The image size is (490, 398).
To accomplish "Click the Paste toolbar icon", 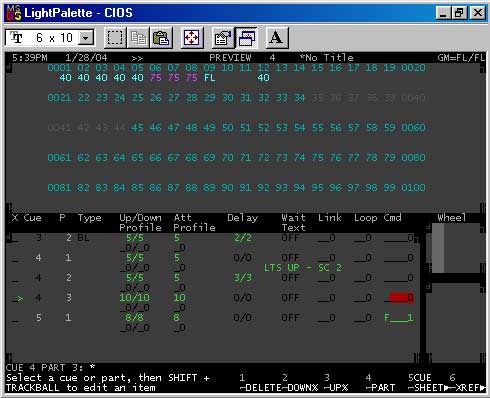I will click(x=161, y=38).
